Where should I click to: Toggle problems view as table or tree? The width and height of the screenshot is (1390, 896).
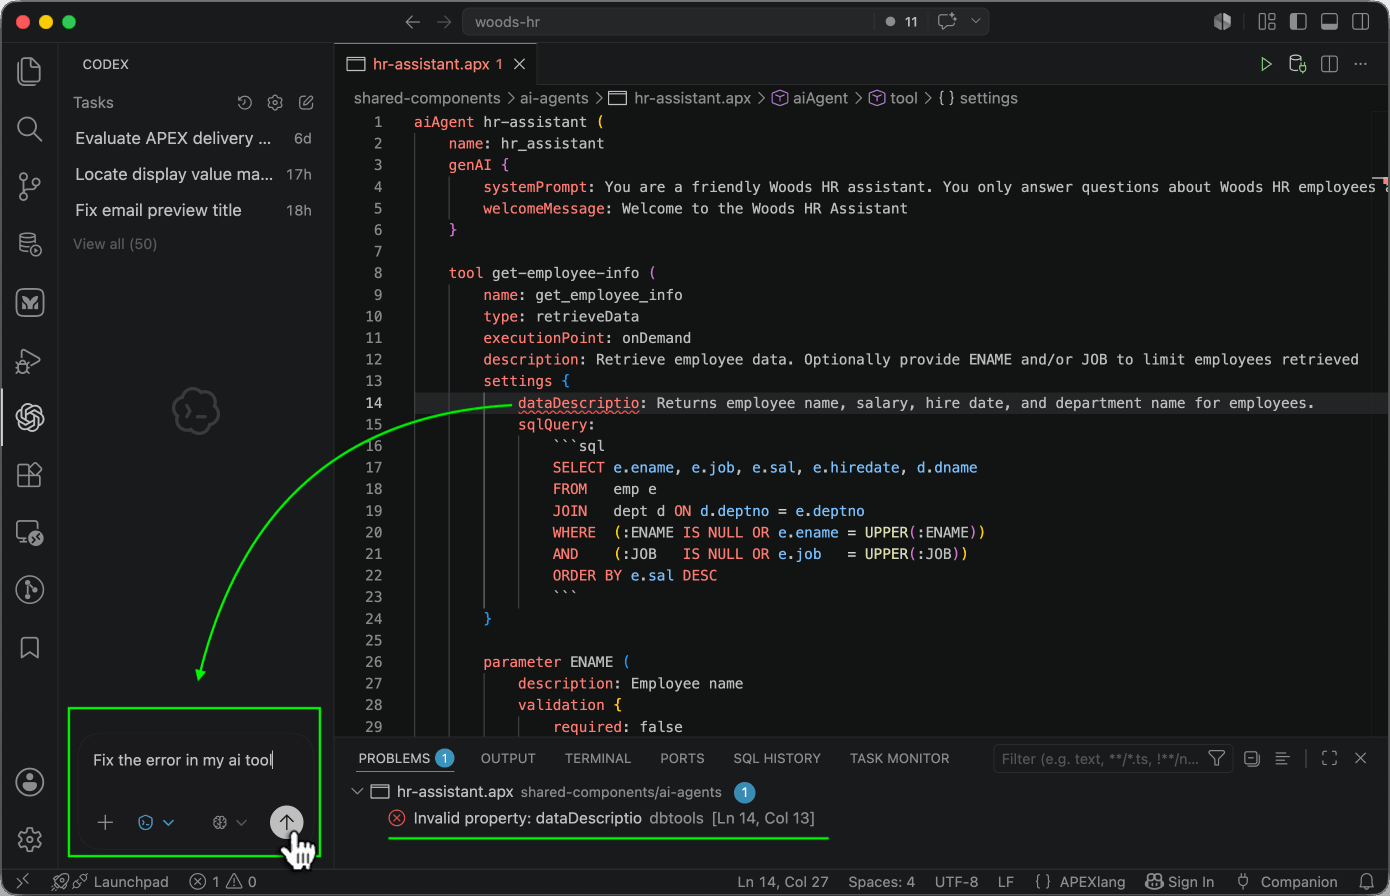(1283, 758)
